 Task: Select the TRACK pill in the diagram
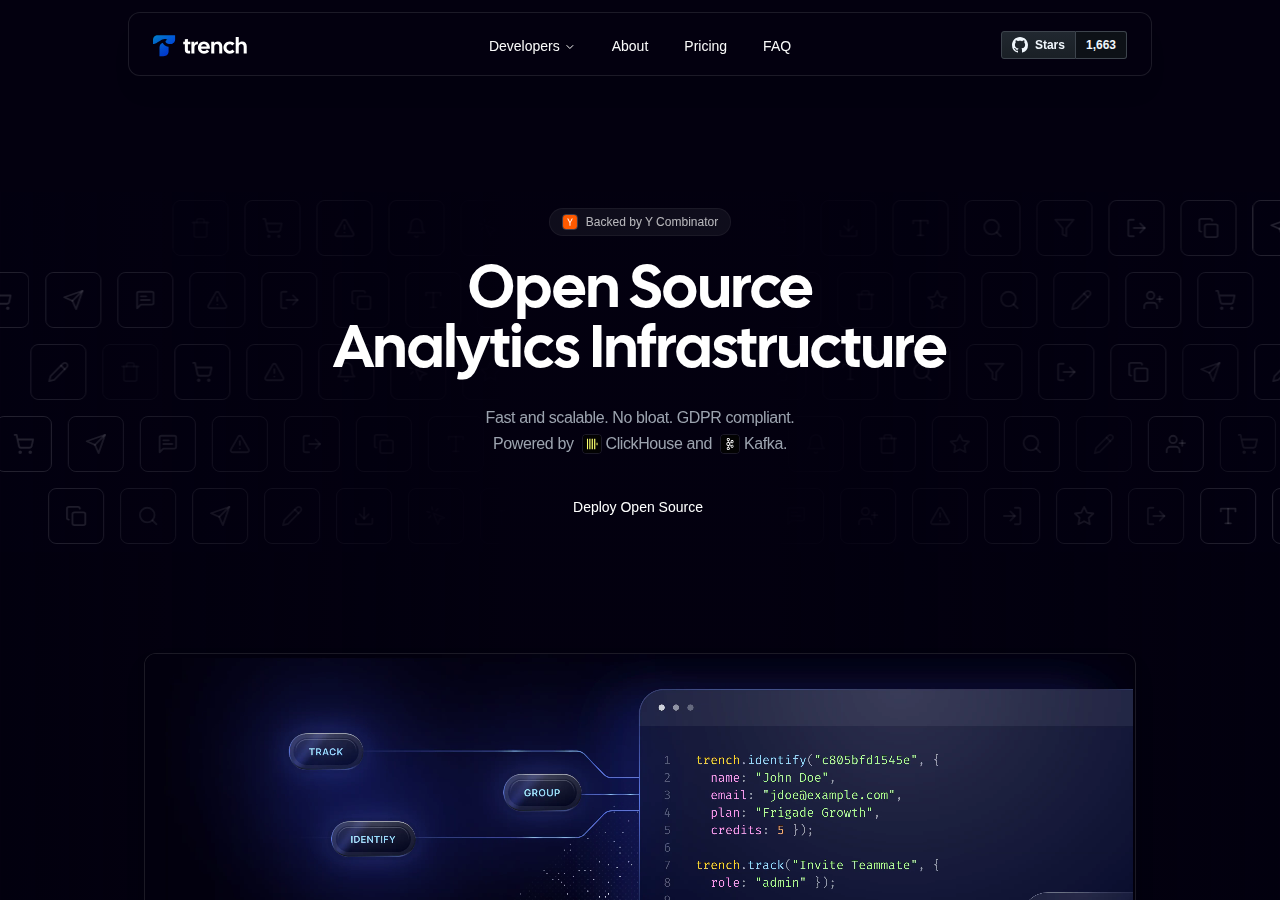point(326,752)
